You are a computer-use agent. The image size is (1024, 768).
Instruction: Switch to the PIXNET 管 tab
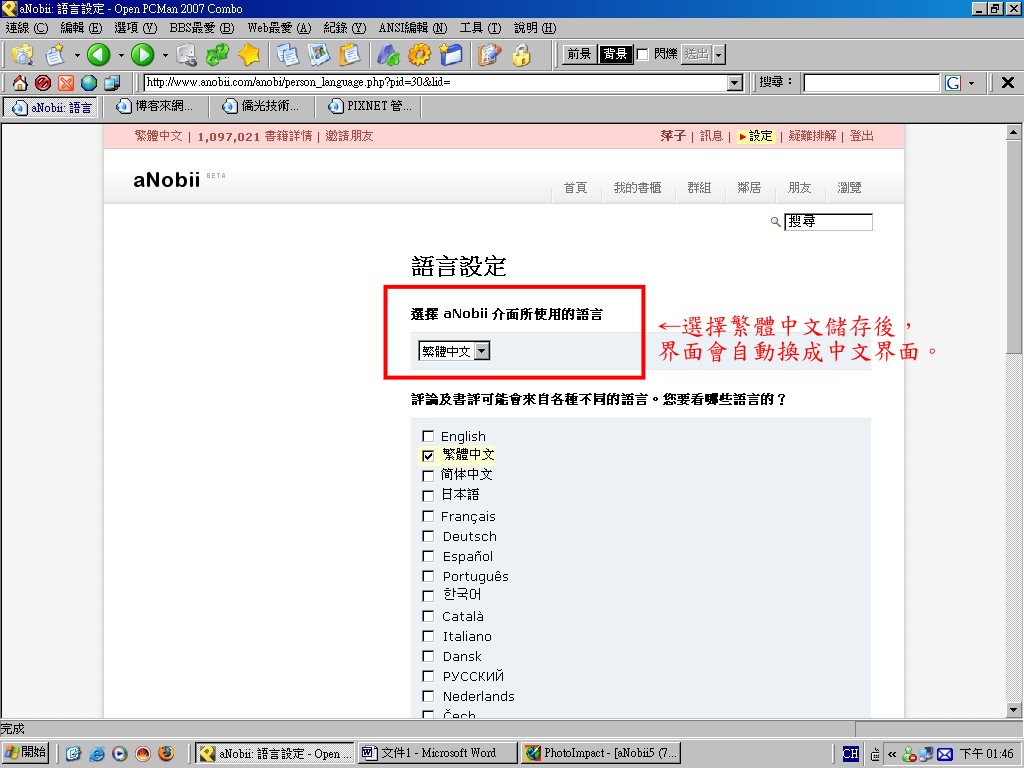coord(370,106)
